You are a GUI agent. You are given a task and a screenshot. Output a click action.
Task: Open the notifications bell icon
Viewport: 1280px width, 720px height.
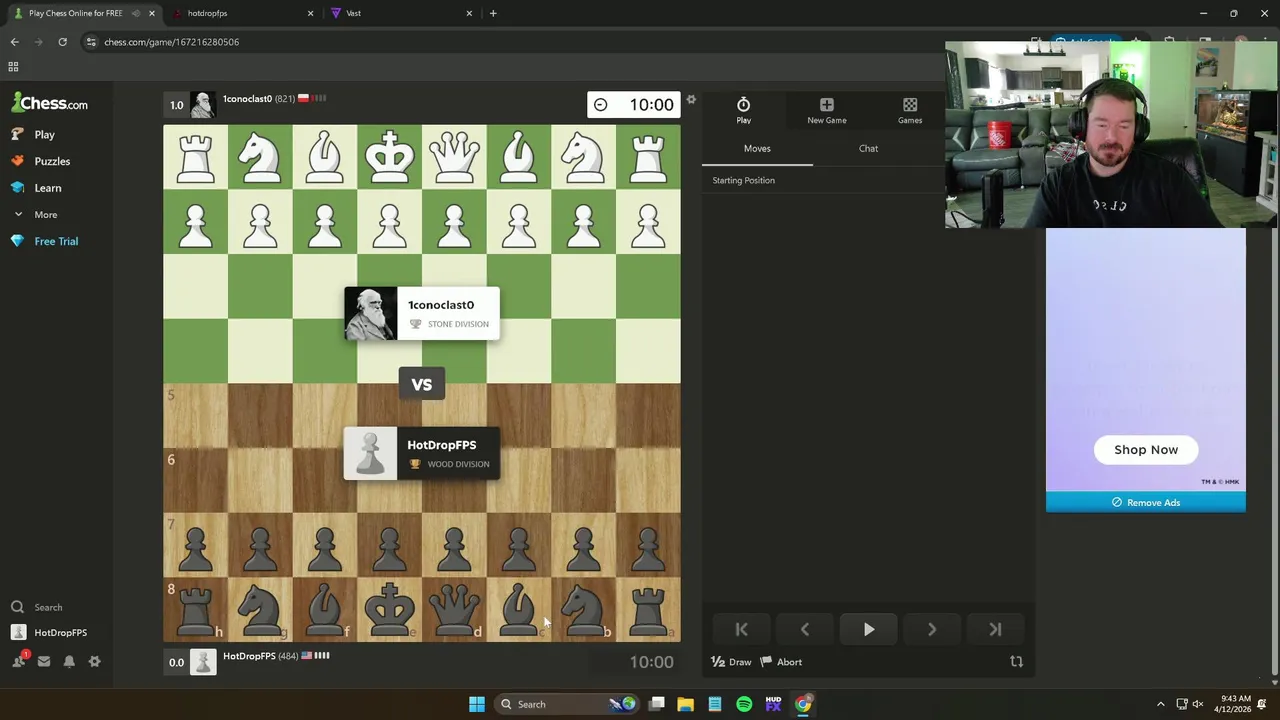(69, 662)
